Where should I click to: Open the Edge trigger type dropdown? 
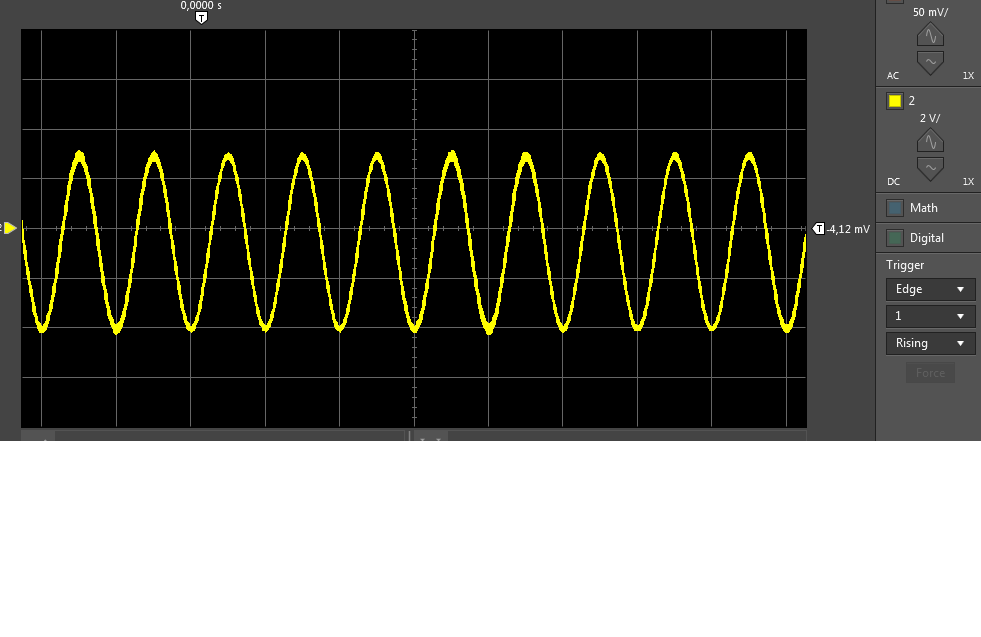click(x=930, y=289)
